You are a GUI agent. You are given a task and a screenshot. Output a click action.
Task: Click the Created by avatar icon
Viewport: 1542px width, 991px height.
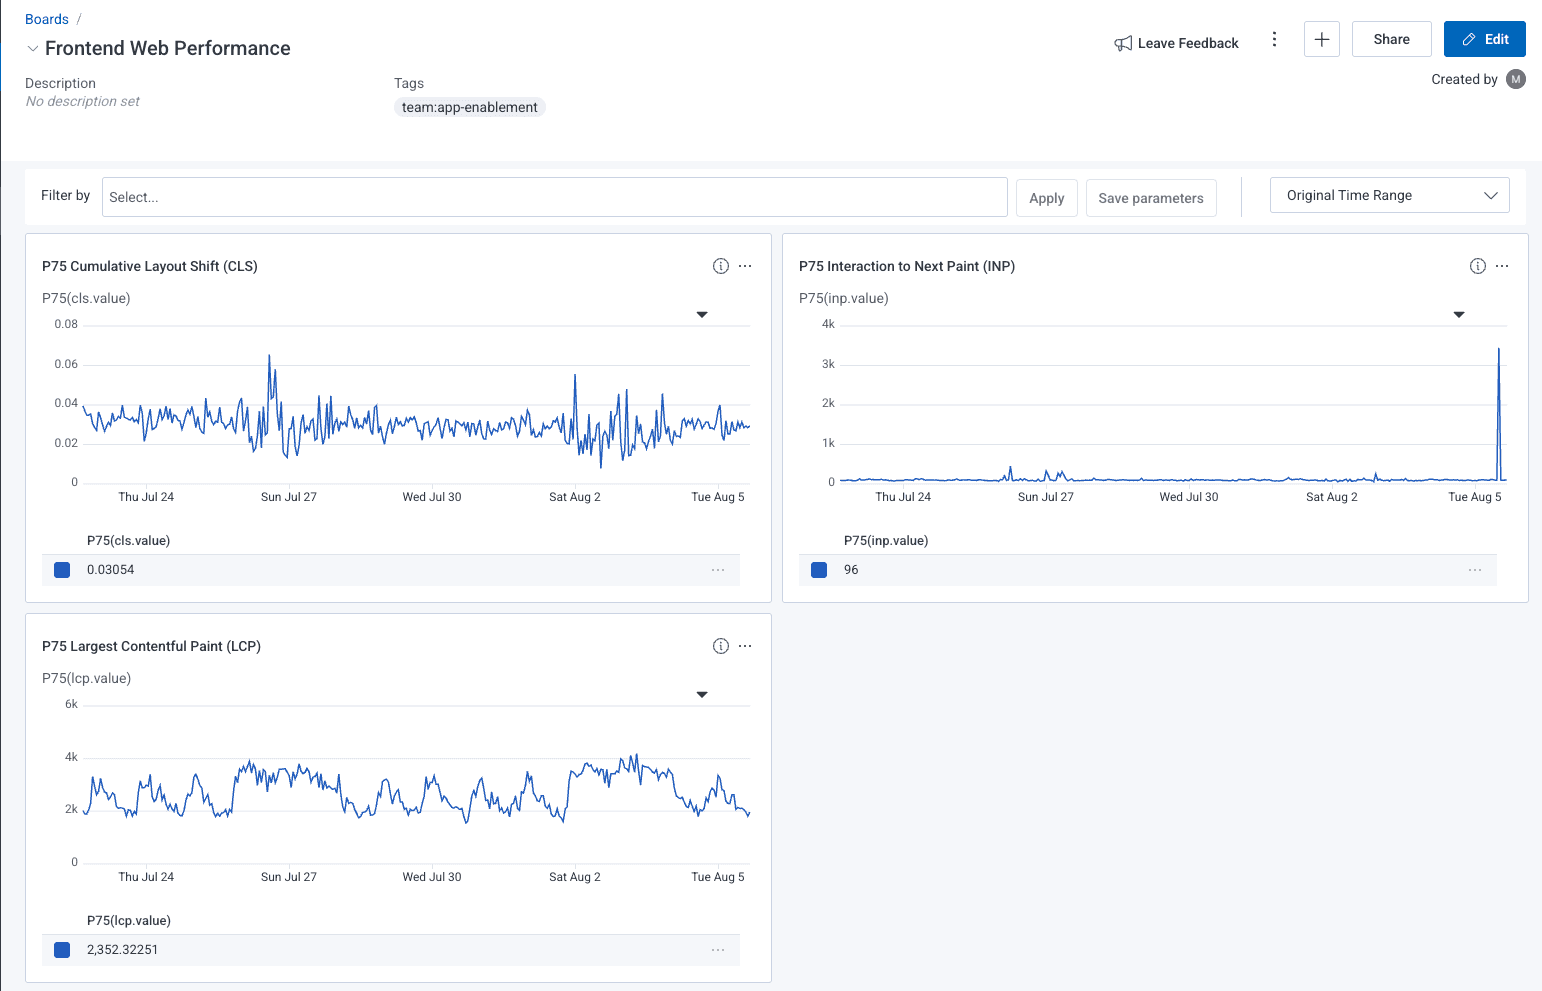click(1516, 79)
